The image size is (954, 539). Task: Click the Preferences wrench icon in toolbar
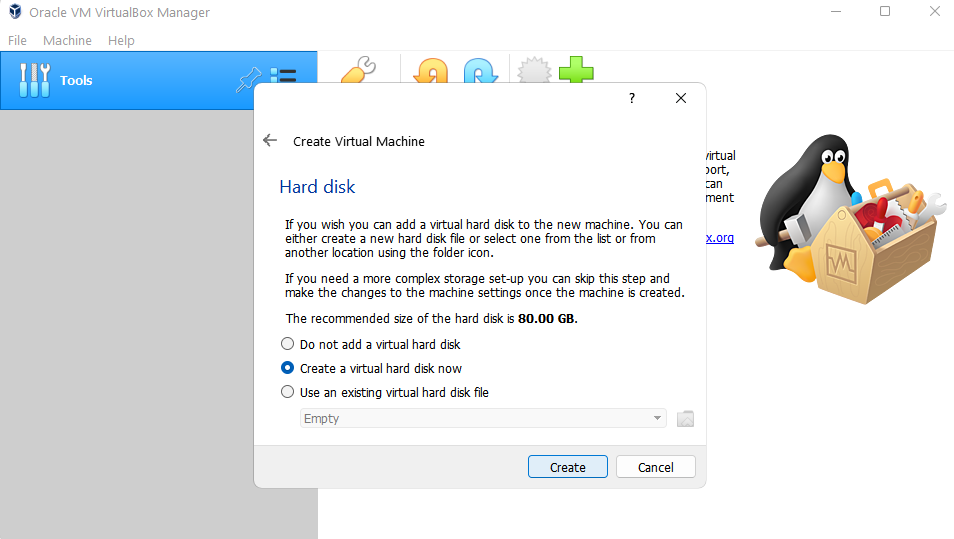coord(358,69)
